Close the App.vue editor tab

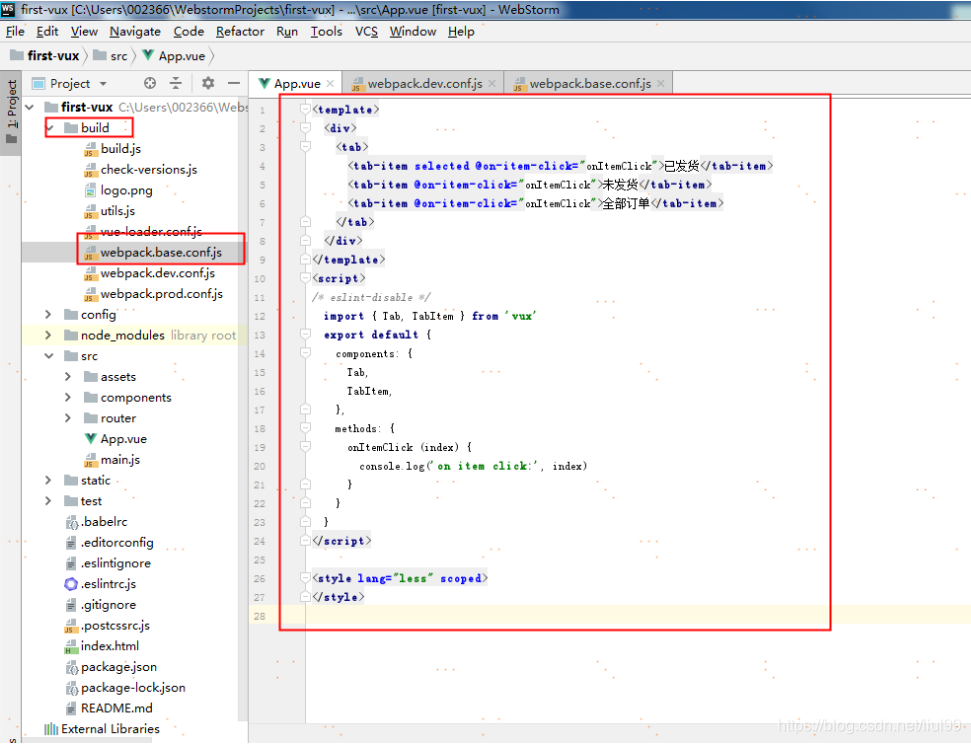tap(330, 84)
